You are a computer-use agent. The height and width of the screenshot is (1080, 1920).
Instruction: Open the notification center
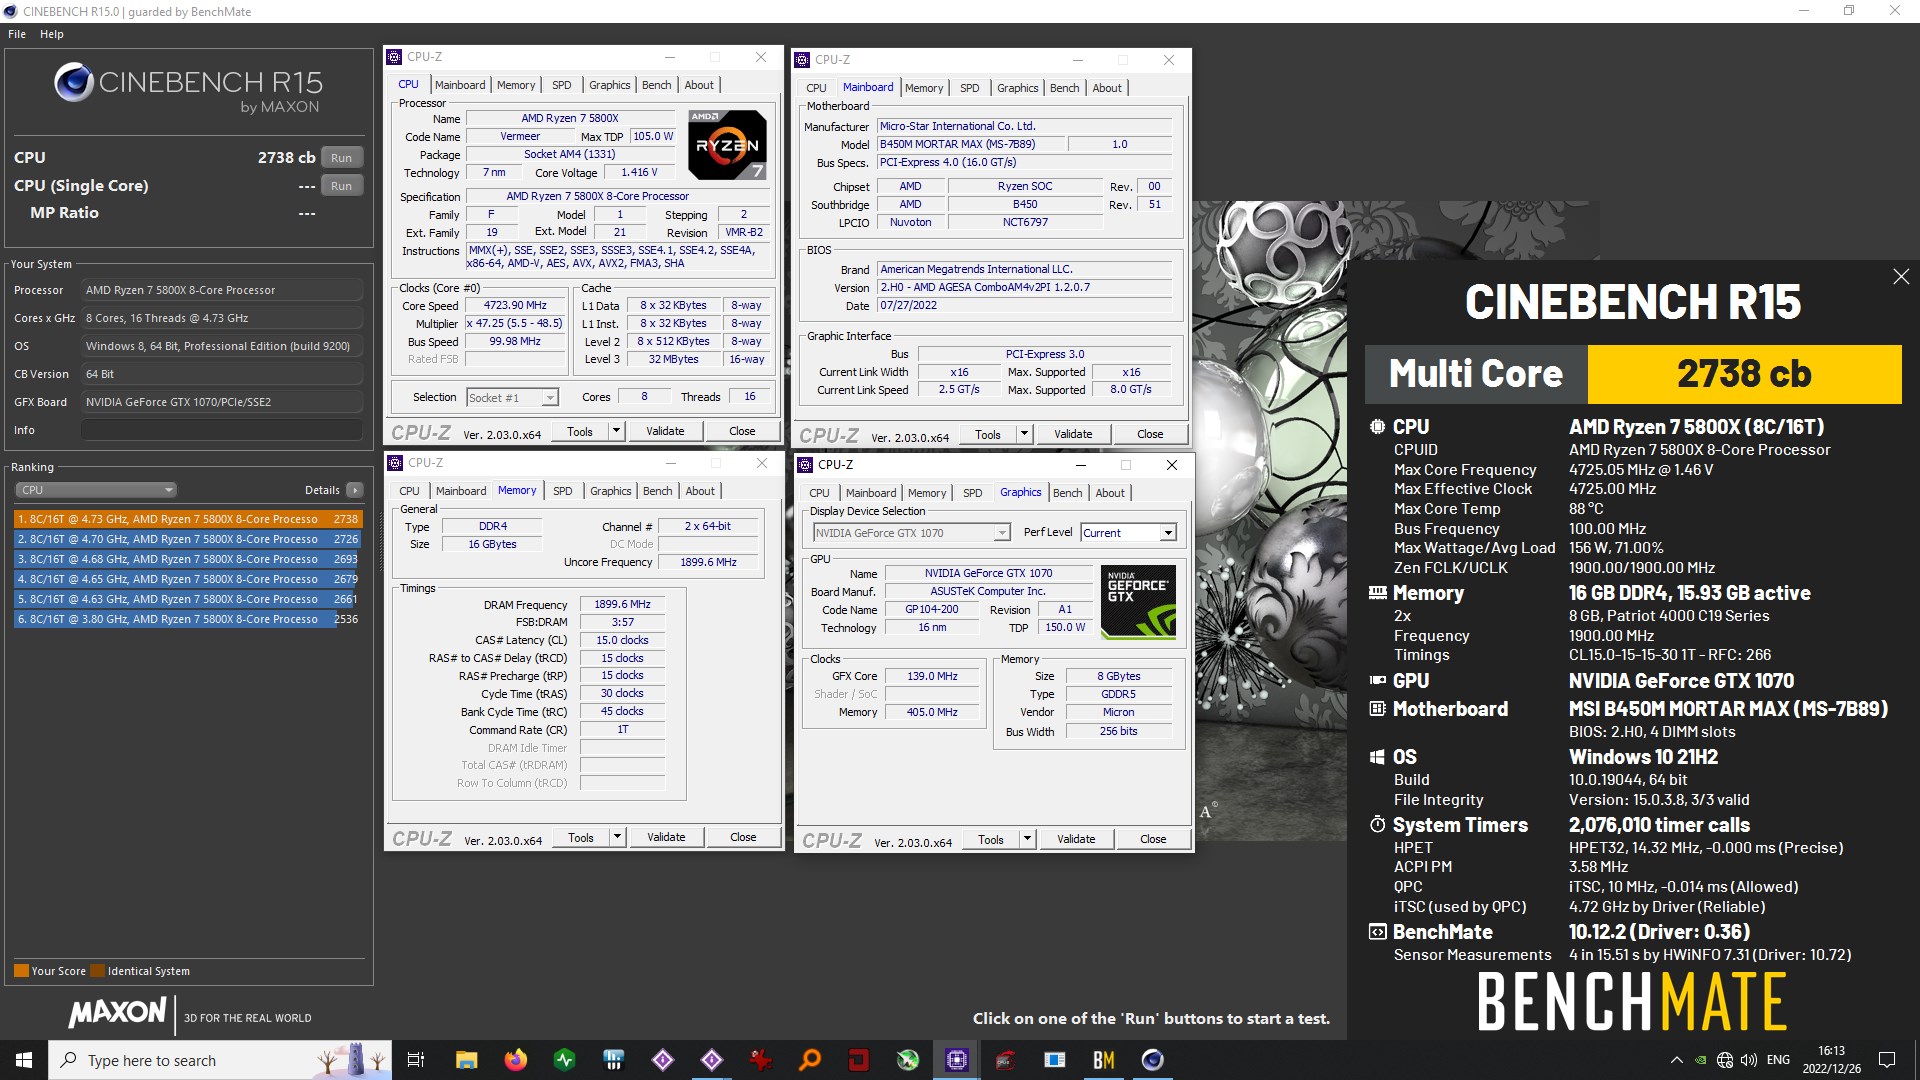point(1887,1060)
